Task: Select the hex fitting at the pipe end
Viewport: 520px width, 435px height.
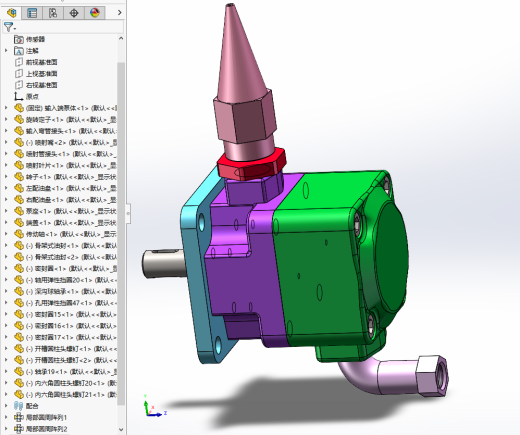Action: pos(432,376)
